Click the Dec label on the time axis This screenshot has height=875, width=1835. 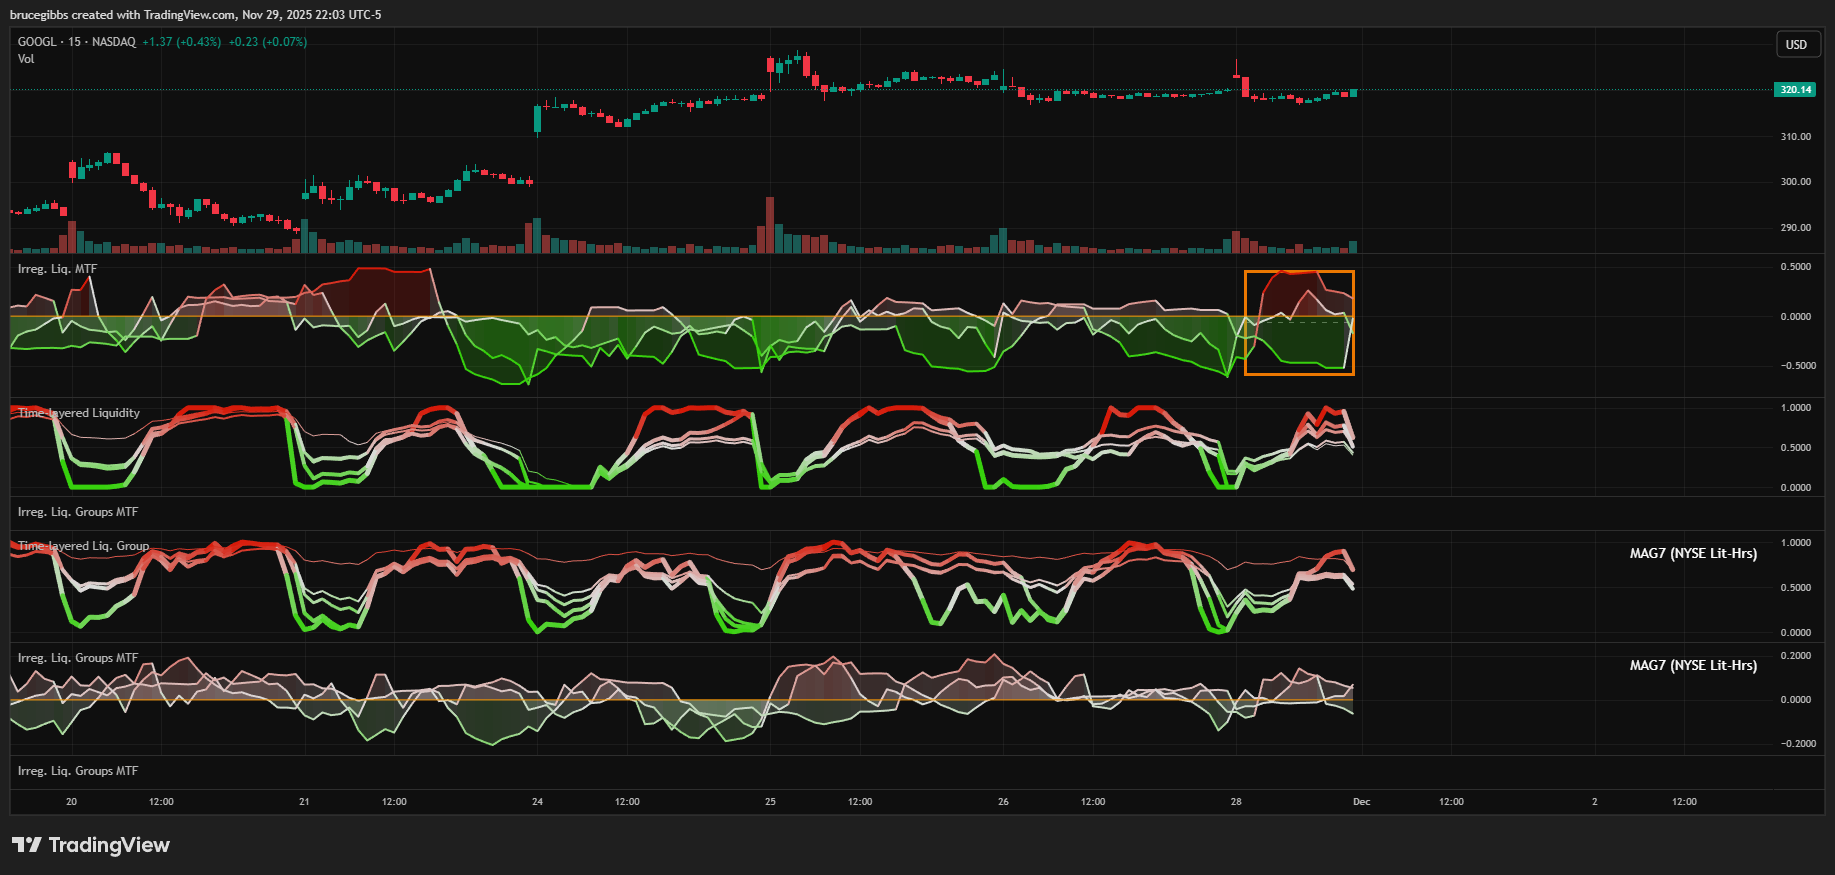tap(1361, 802)
